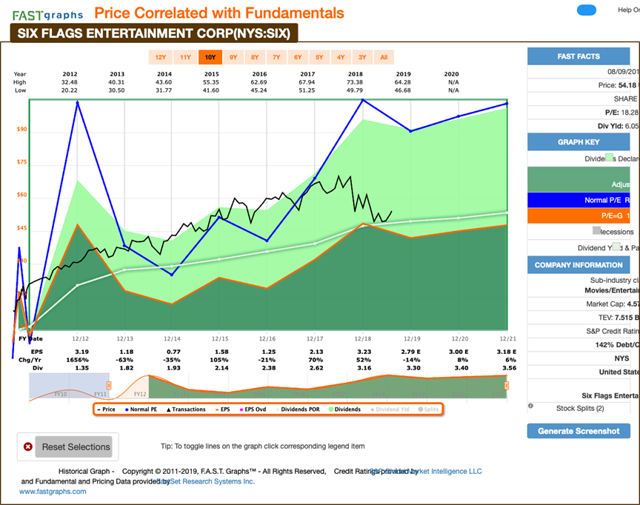
Task: Expand the Stock Splits (2) entry
Action: click(x=580, y=408)
